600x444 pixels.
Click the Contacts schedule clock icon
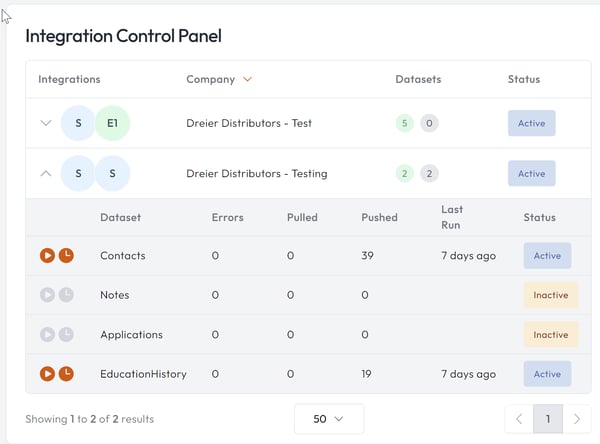(x=66, y=255)
